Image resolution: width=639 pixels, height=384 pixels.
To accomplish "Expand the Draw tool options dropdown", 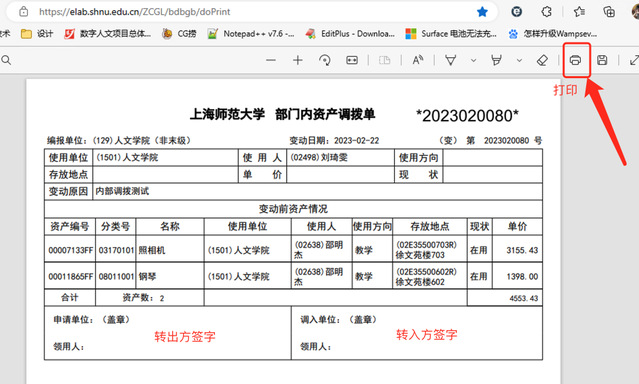I will pos(473,60).
